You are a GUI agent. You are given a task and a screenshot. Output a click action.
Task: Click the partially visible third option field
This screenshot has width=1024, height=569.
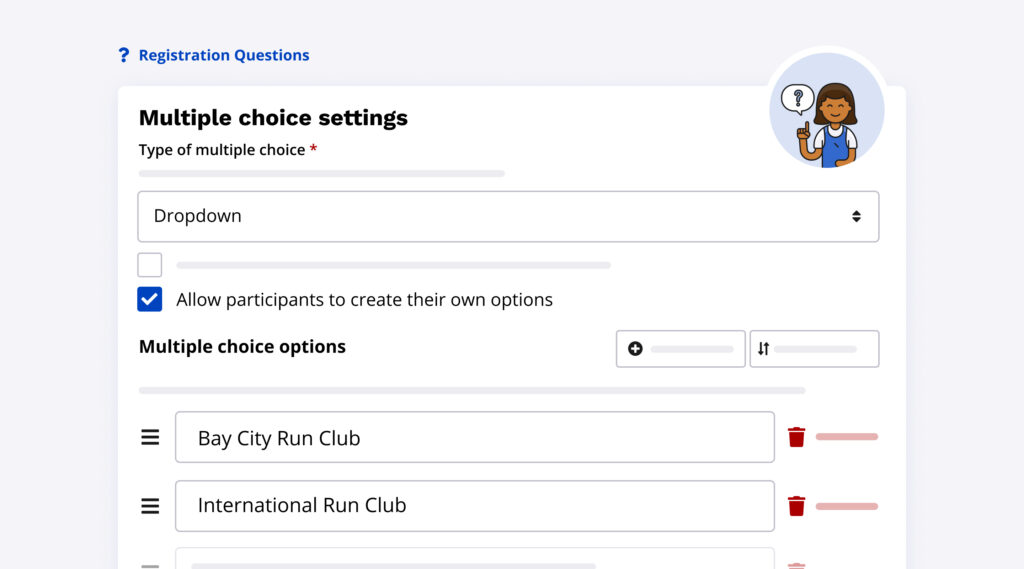[474, 559]
